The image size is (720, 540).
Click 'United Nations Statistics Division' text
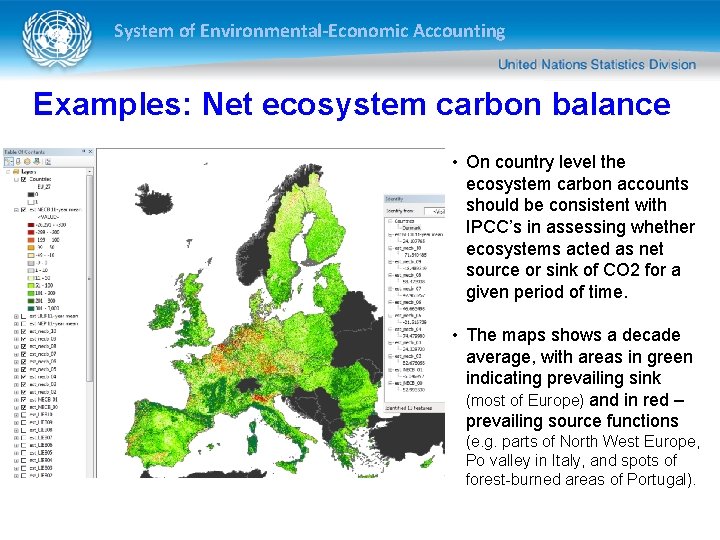[597, 64]
